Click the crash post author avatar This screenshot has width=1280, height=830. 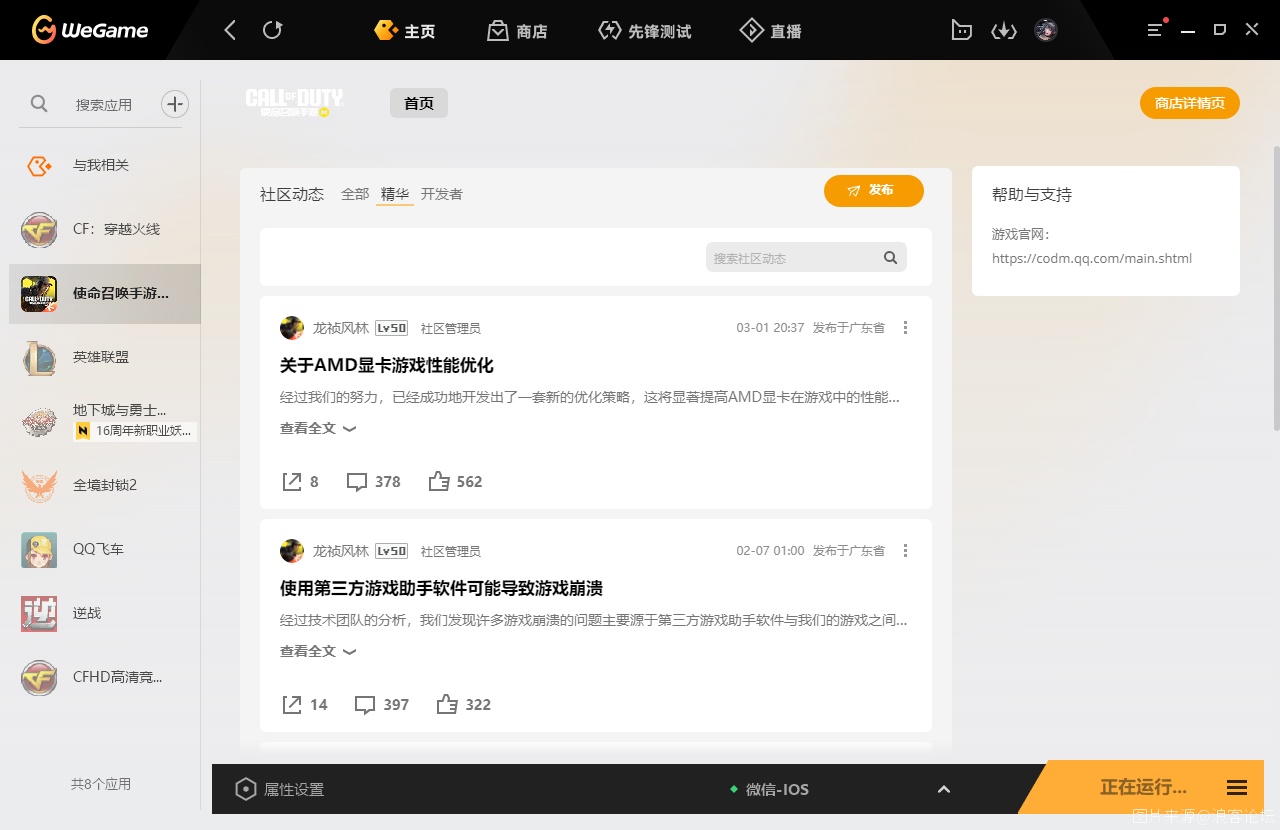click(x=292, y=551)
